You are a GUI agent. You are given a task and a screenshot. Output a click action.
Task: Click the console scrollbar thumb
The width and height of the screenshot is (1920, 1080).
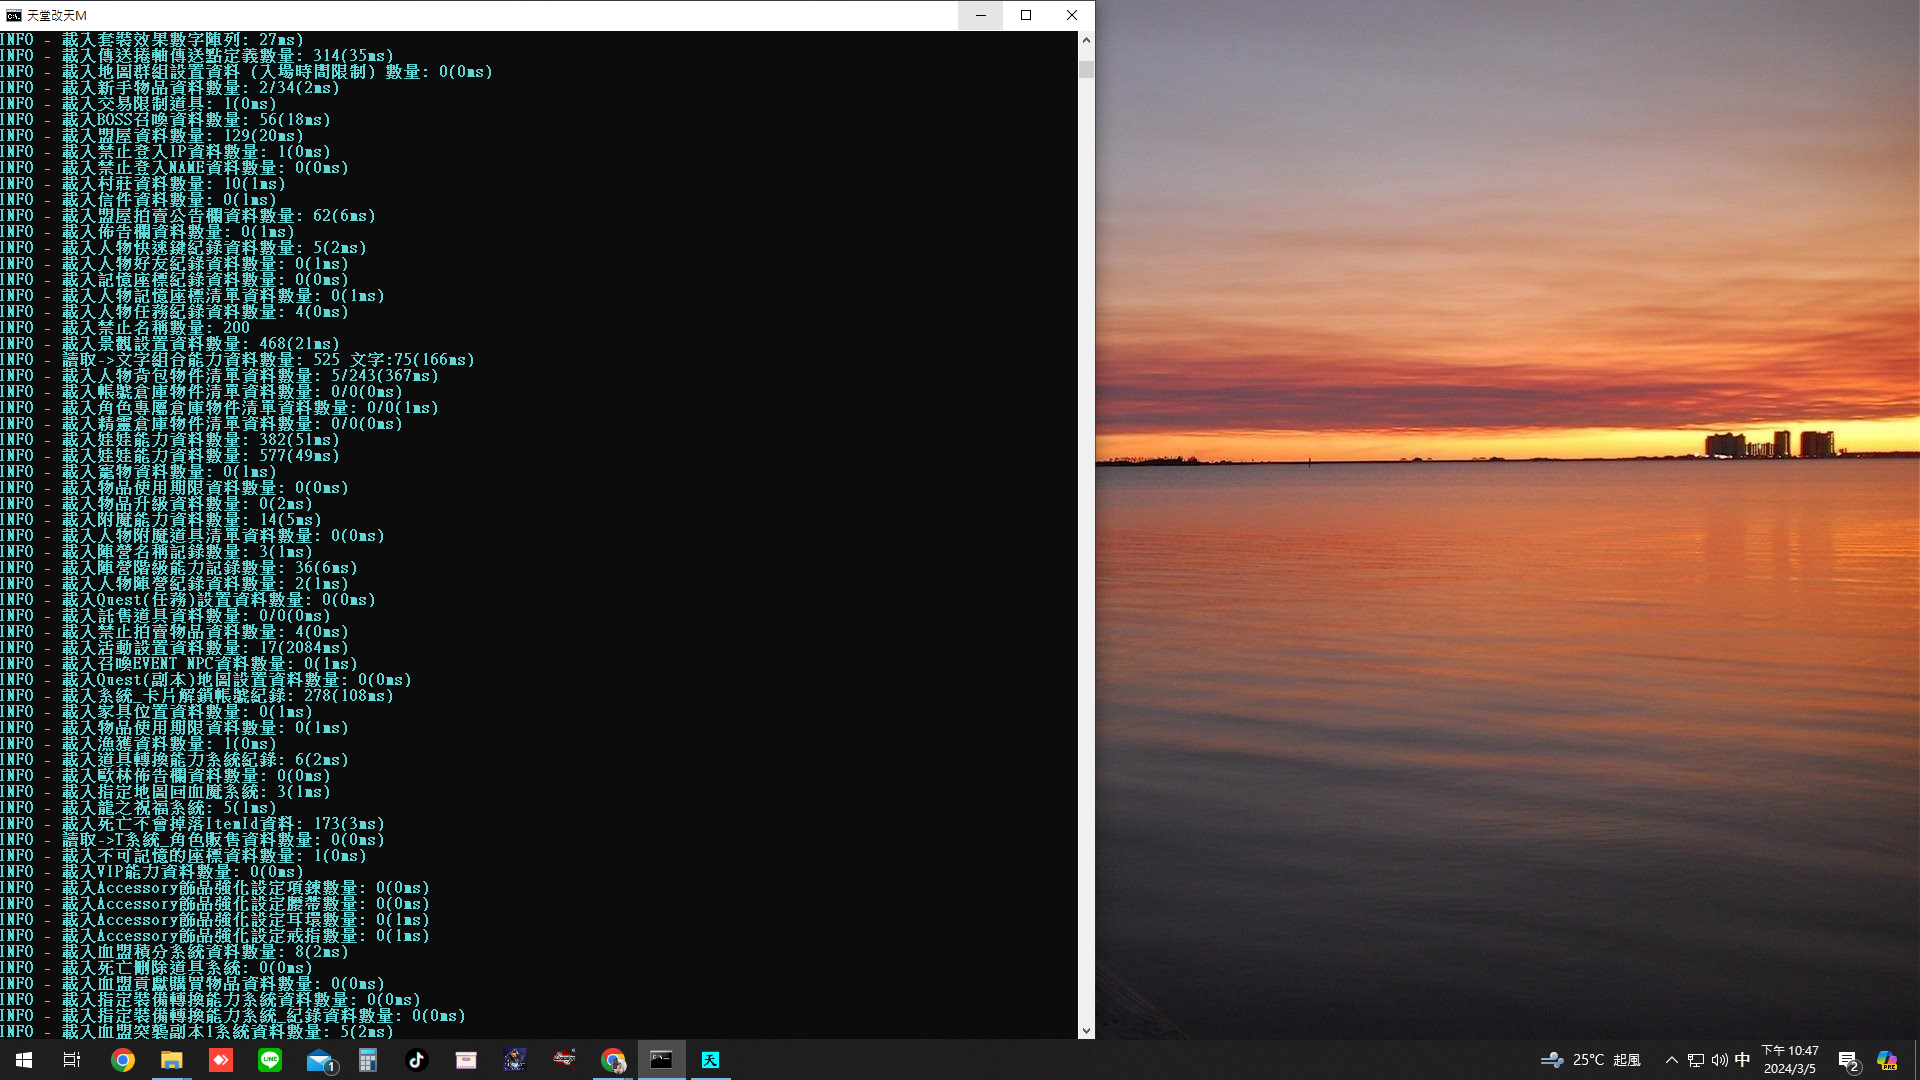point(1086,70)
